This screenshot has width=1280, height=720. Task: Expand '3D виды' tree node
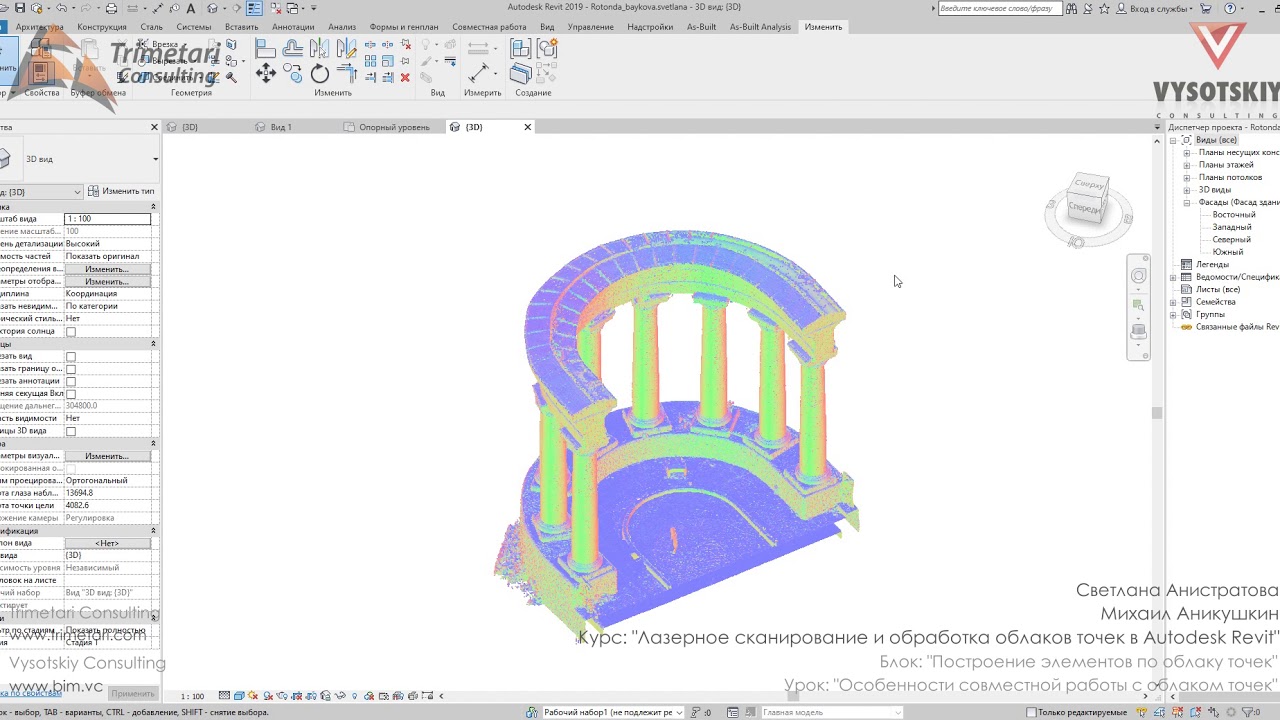pos(1187,190)
